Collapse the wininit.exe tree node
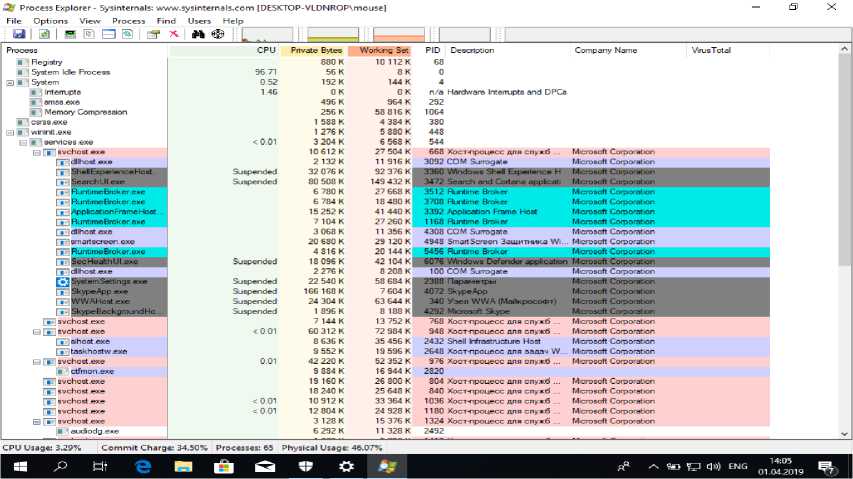Screen dimensions: 853x479 point(10,132)
